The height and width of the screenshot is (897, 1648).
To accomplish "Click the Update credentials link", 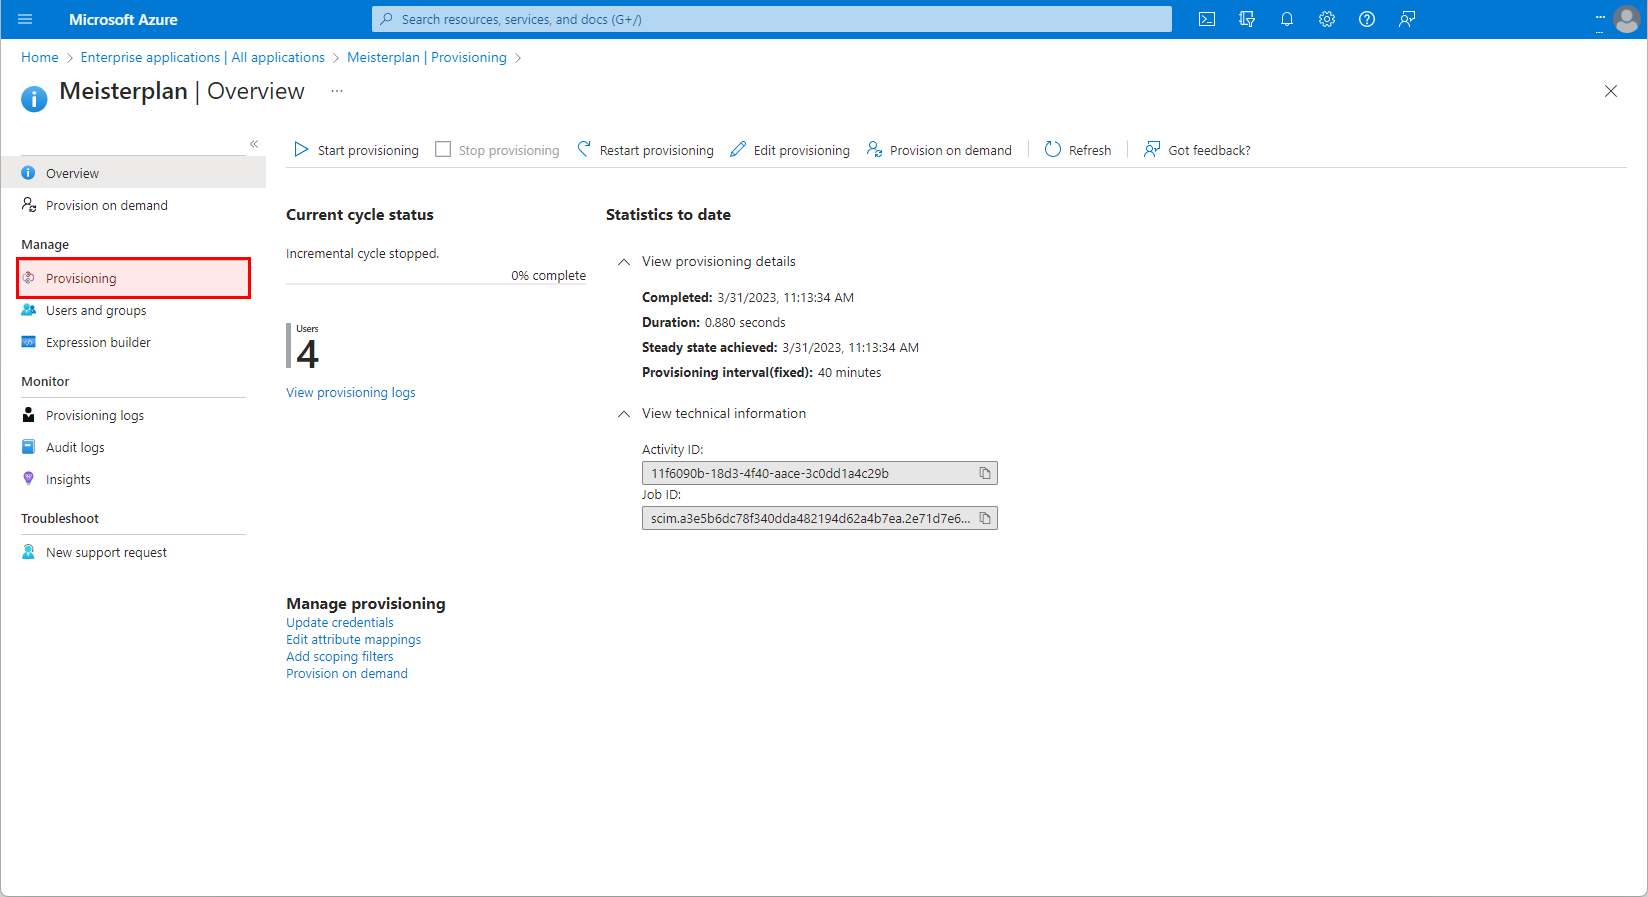I will point(340,622).
